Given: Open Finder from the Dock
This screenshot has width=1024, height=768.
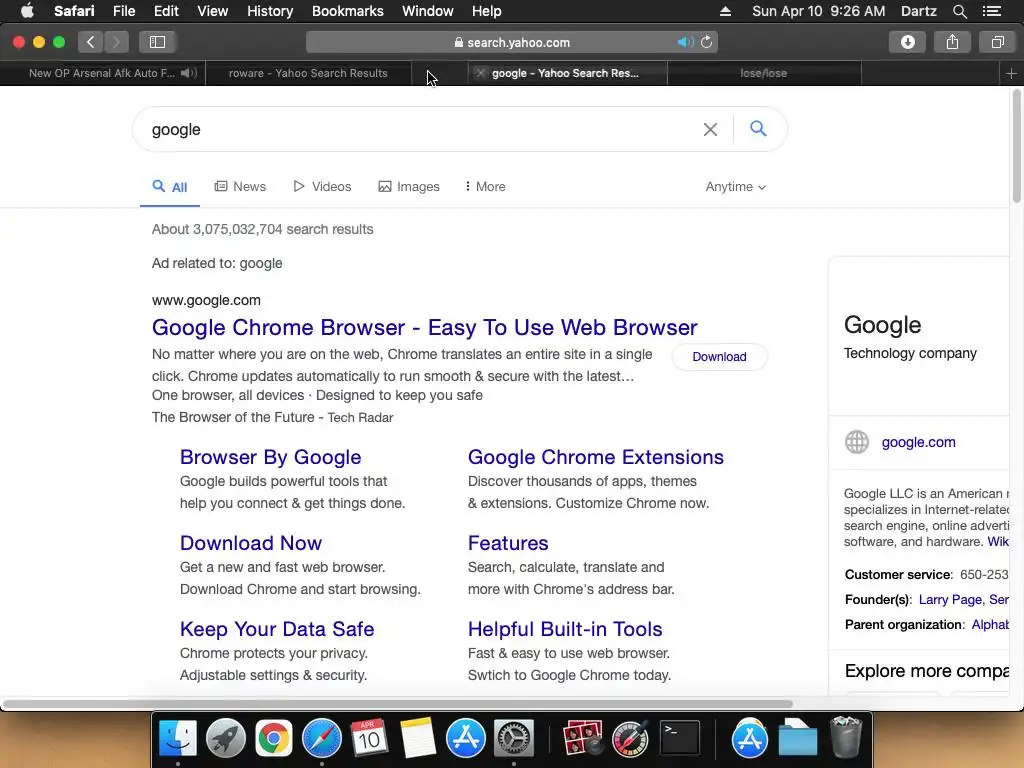Looking at the screenshot, I should [x=178, y=738].
